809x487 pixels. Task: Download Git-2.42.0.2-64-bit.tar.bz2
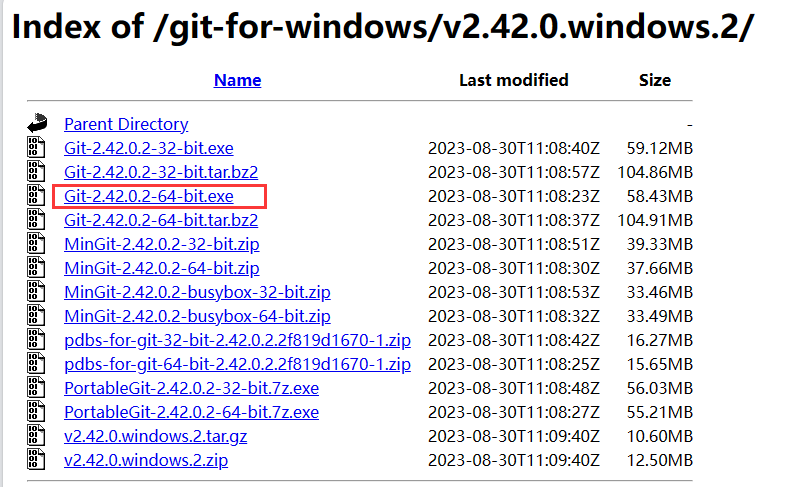[x=161, y=220]
